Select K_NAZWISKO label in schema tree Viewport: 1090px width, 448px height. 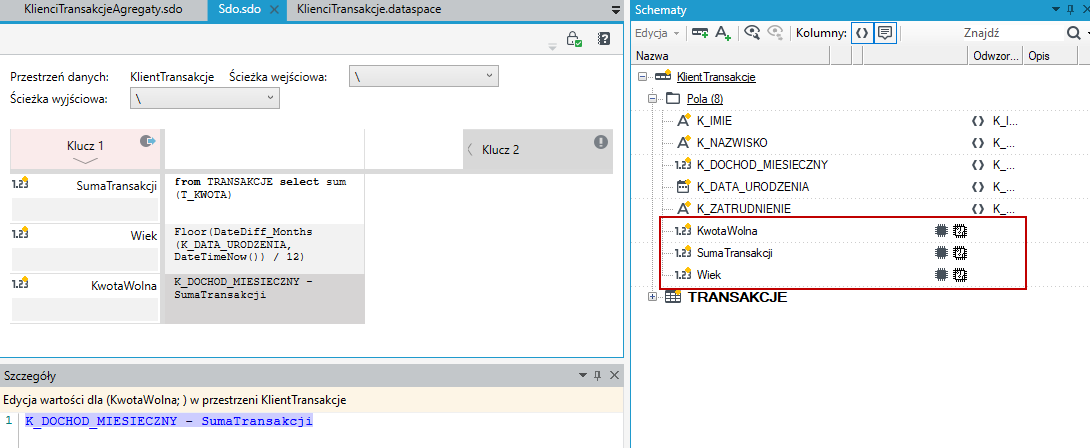pos(732,143)
